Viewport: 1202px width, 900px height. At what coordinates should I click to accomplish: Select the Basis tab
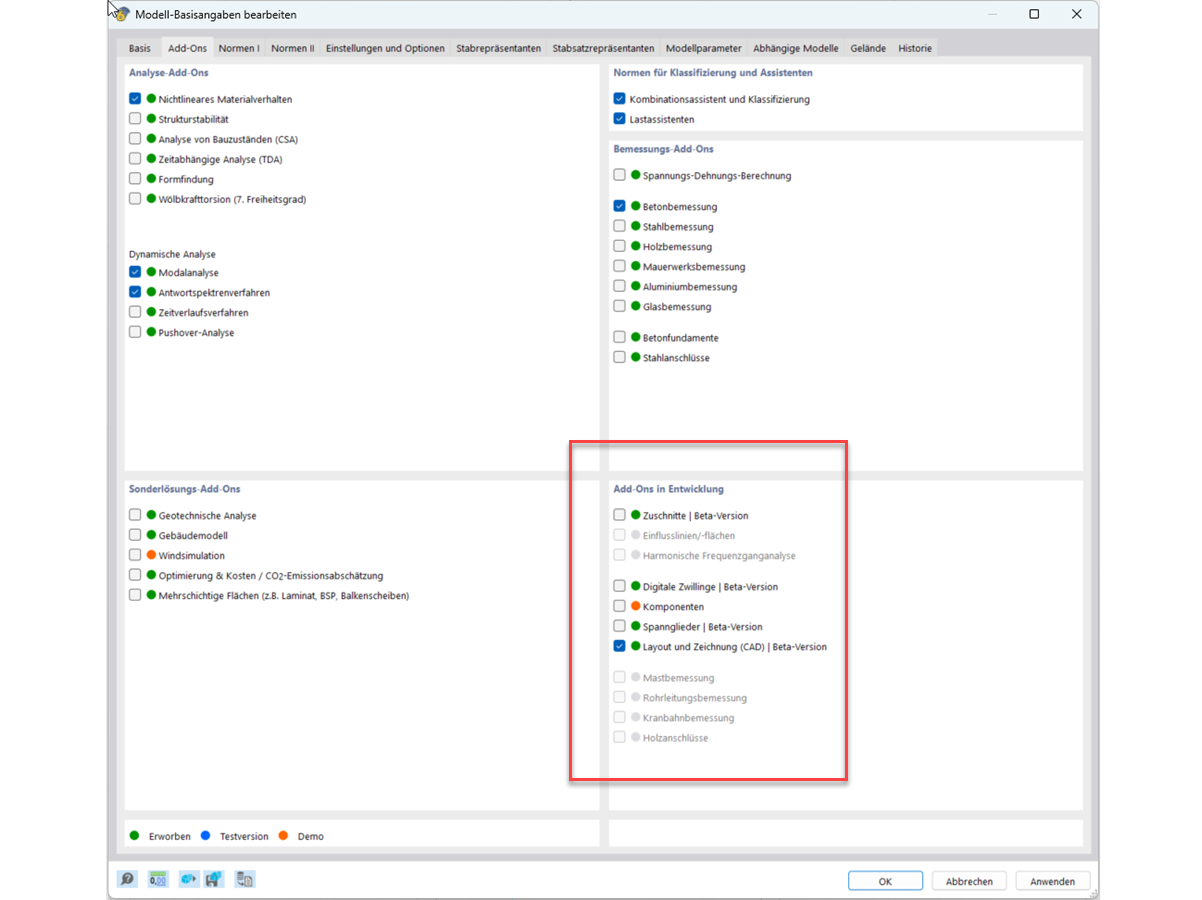click(139, 47)
